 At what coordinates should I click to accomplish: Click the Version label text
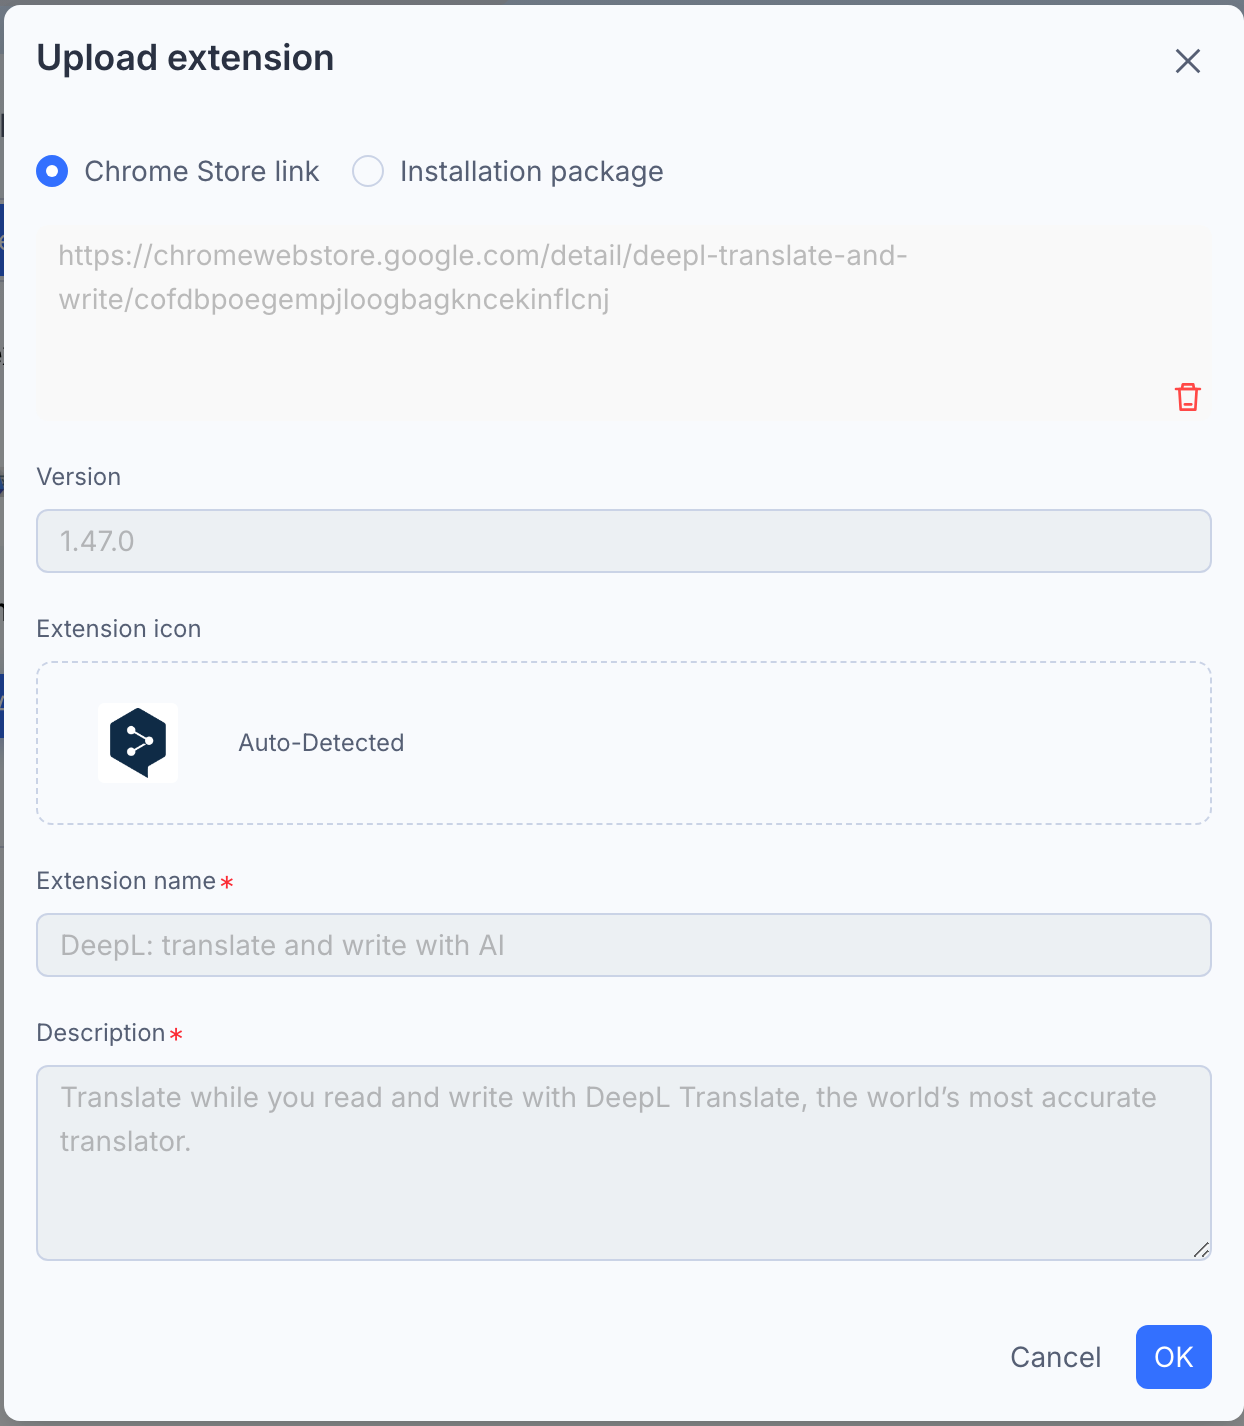coord(79,477)
